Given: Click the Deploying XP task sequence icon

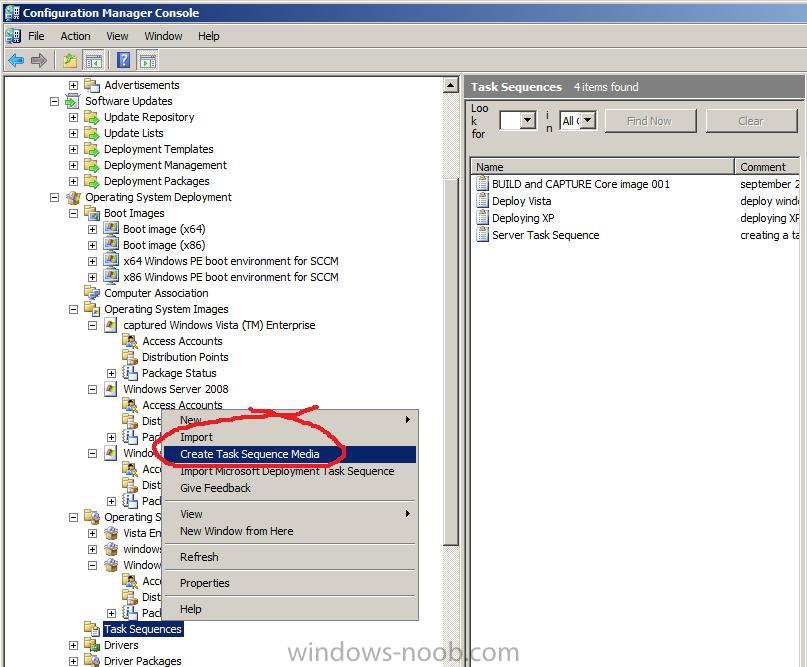Looking at the screenshot, I should [x=482, y=218].
